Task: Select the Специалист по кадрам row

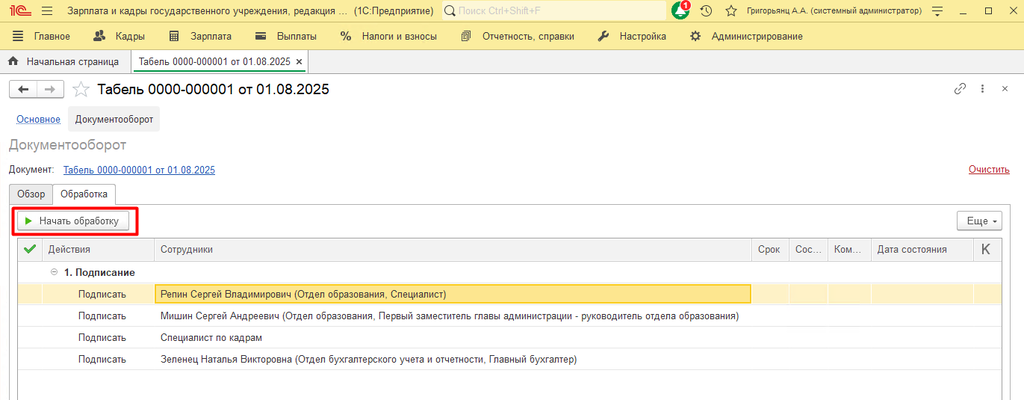Action: click(x=206, y=338)
